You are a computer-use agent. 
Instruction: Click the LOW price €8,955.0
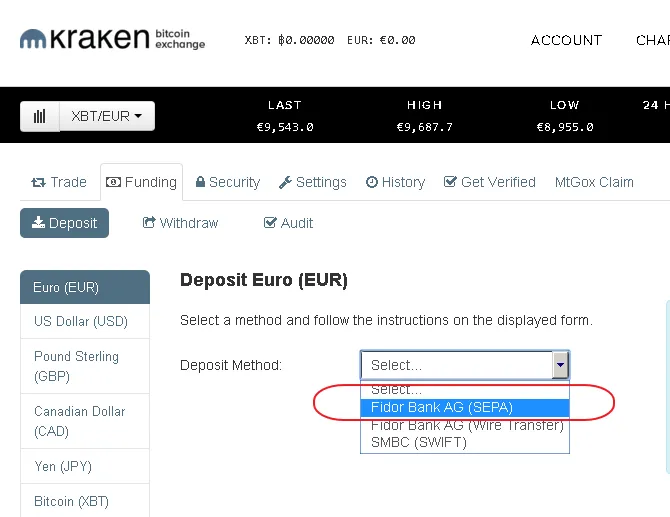coord(565,127)
